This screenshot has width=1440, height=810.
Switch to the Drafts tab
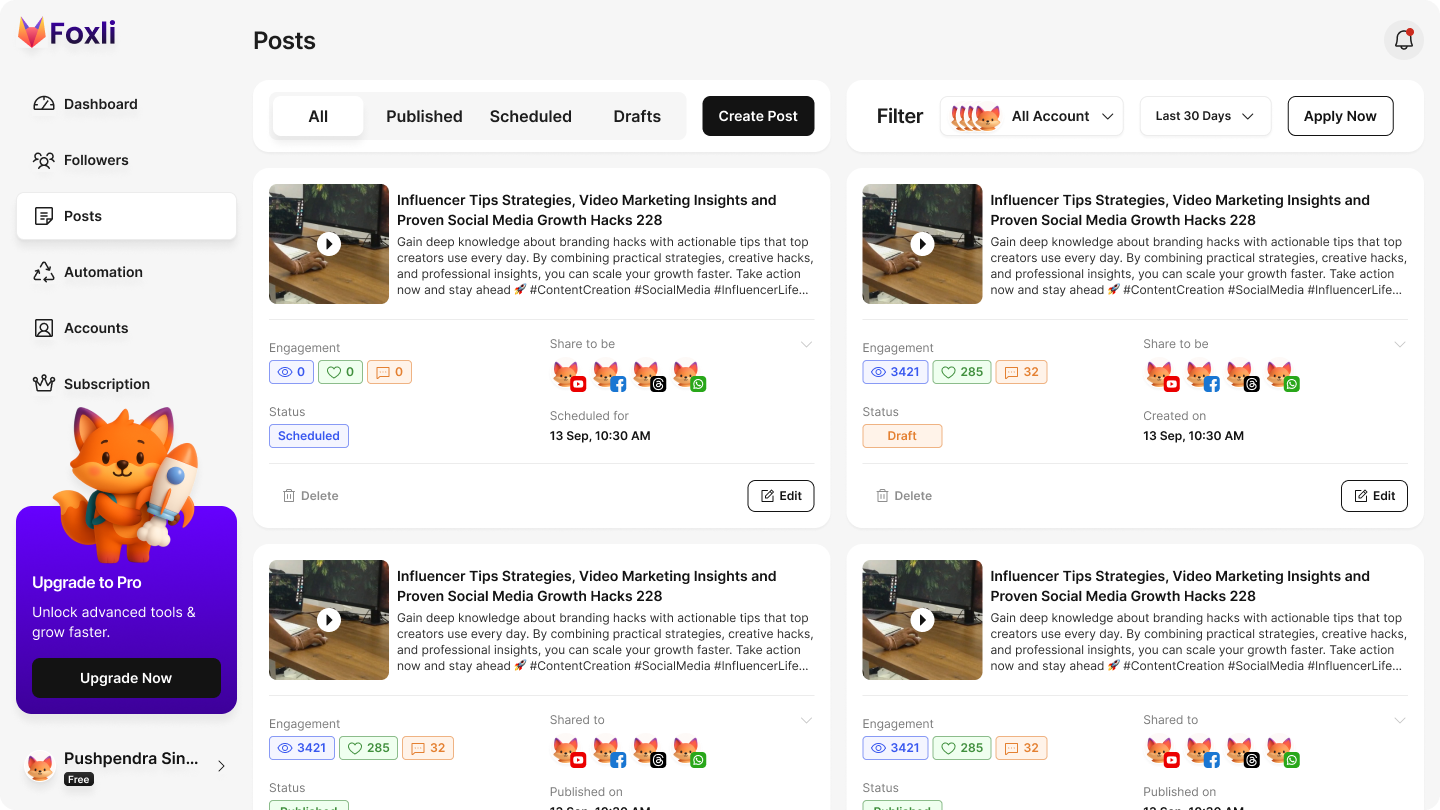point(637,116)
